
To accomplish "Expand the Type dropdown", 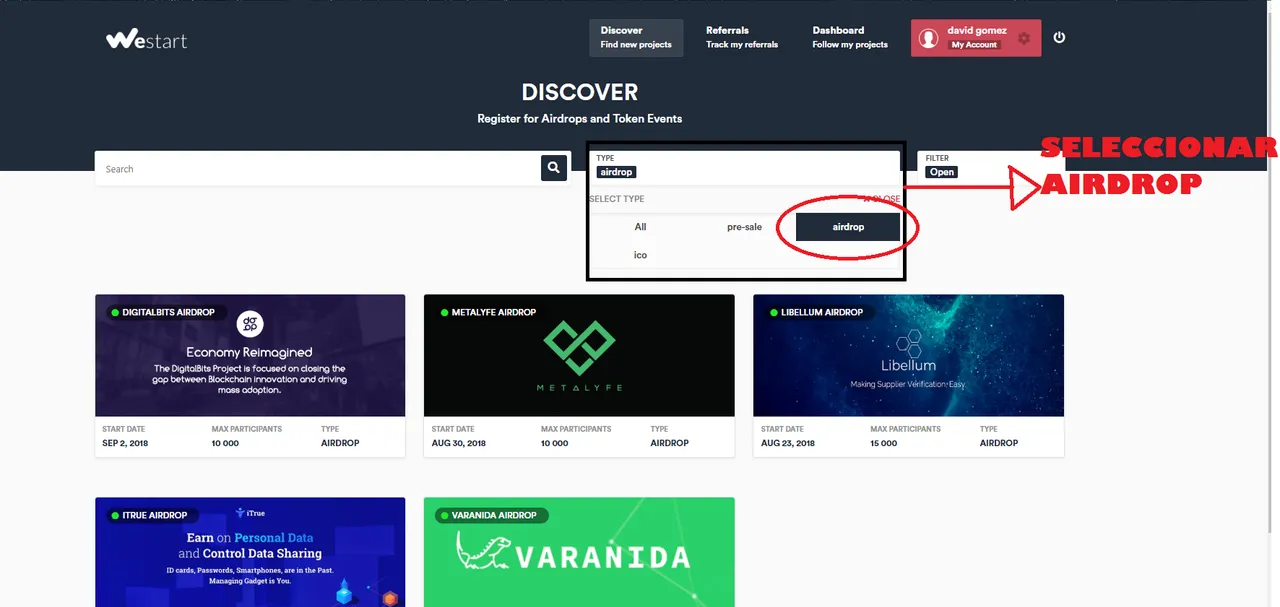I will coord(746,166).
